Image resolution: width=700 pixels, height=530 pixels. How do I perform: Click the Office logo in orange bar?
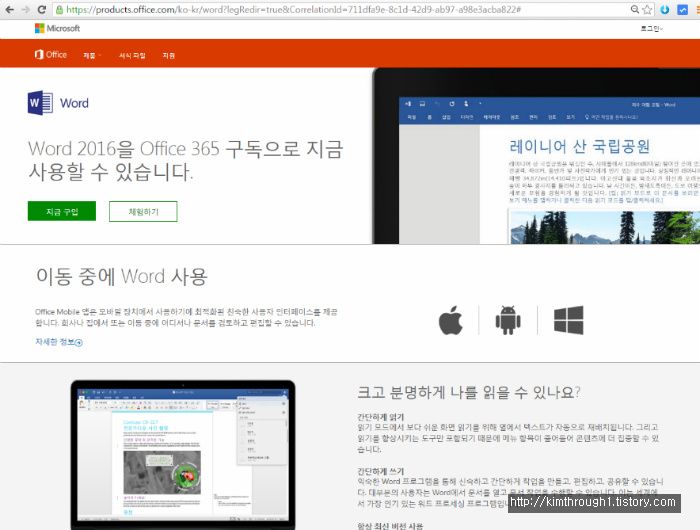(x=50, y=54)
